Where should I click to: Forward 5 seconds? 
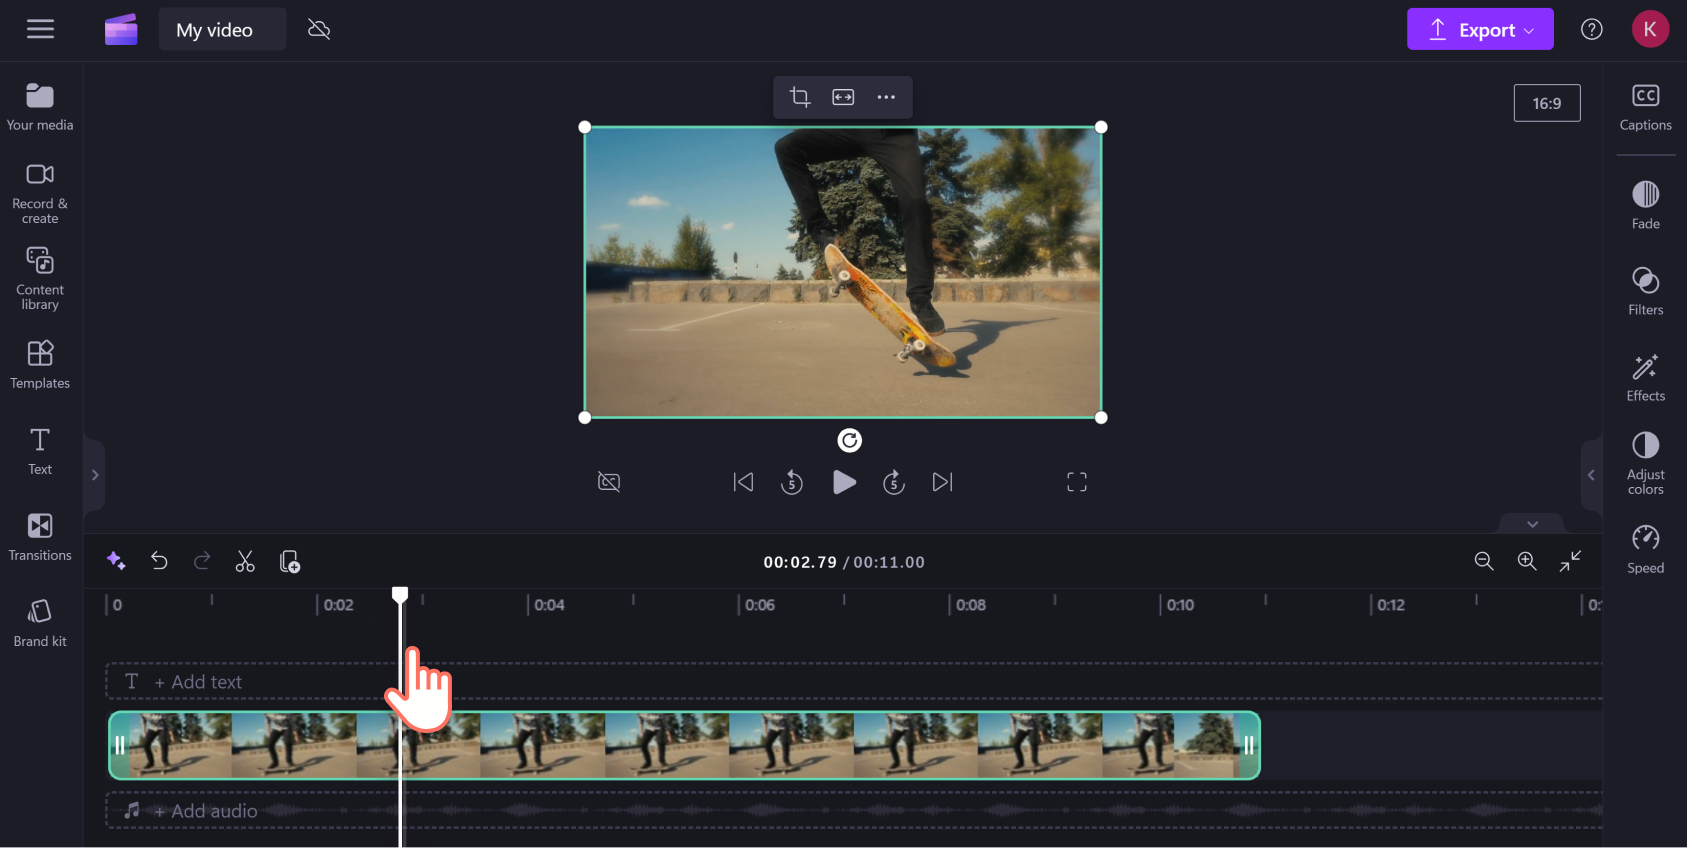click(894, 482)
